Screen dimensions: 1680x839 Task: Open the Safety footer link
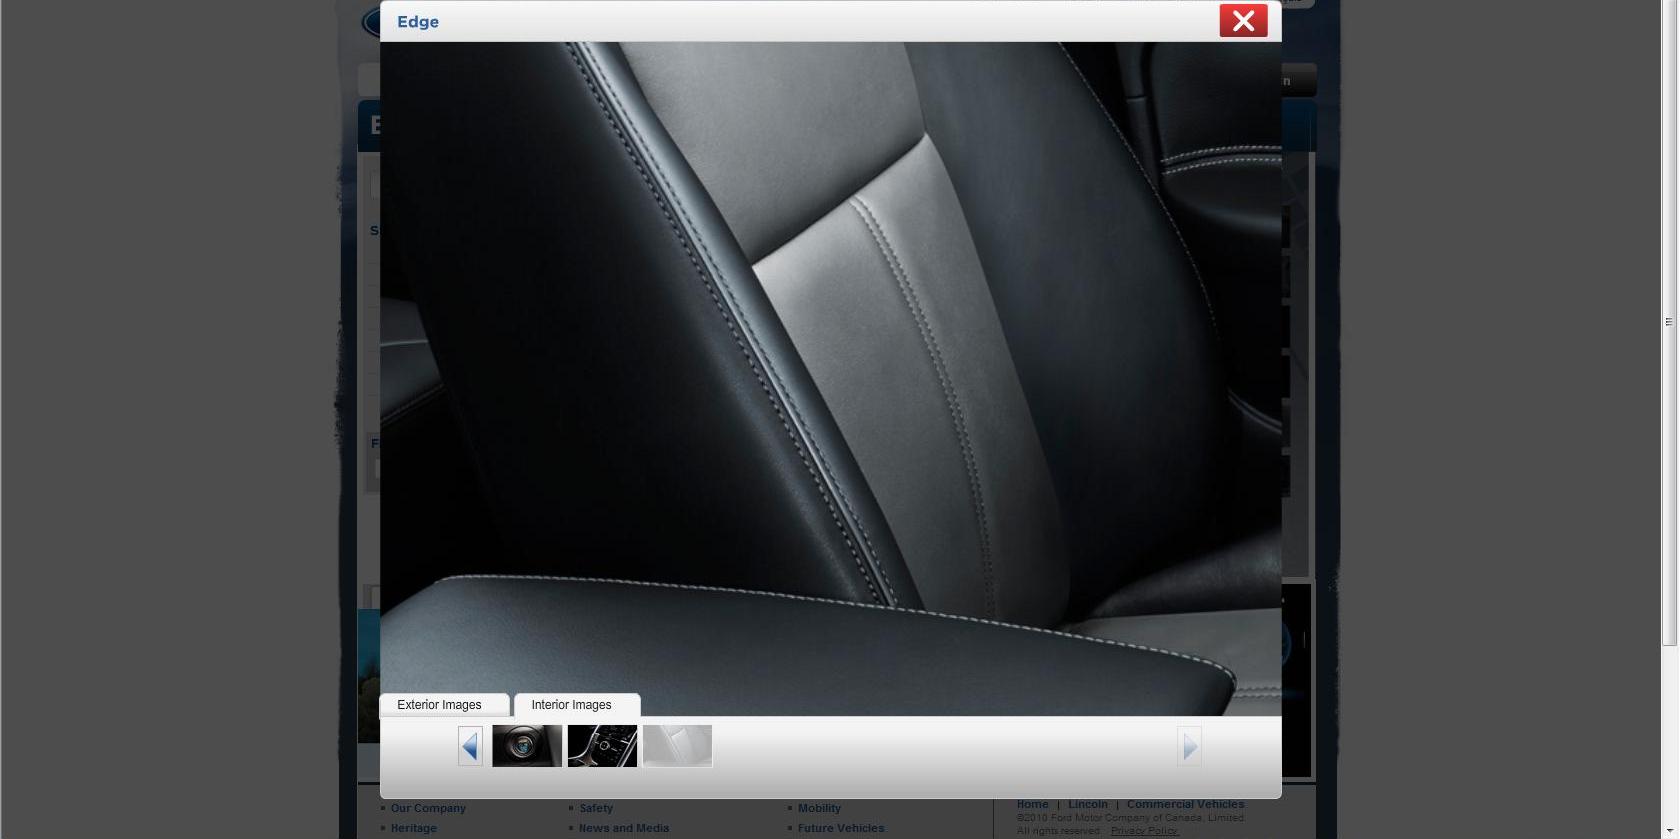click(x=596, y=808)
